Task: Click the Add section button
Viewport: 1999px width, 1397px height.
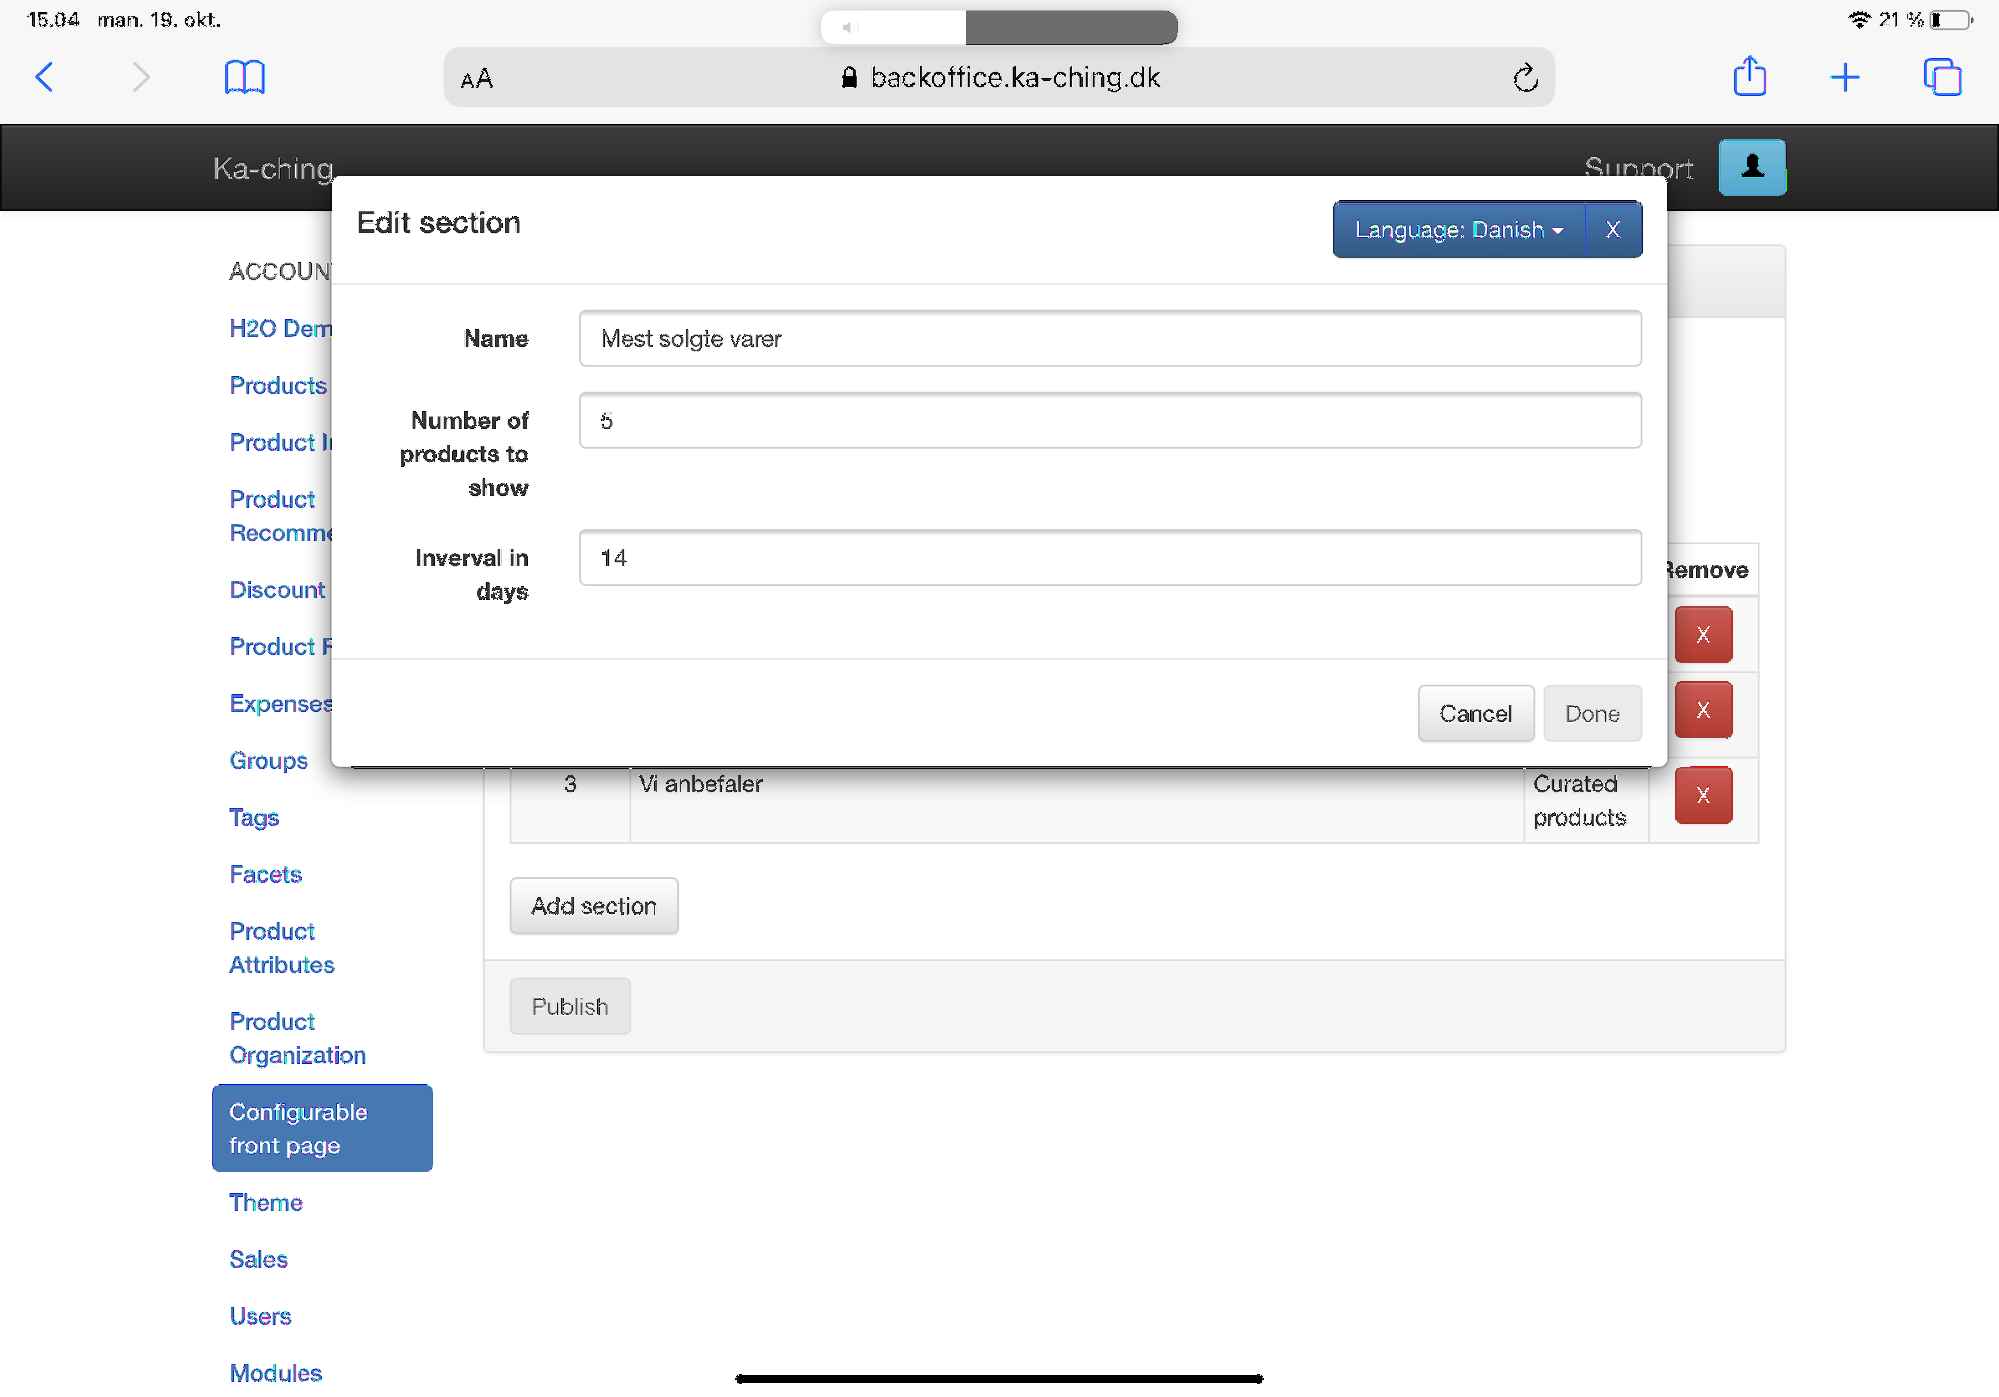Action: (594, 906)
